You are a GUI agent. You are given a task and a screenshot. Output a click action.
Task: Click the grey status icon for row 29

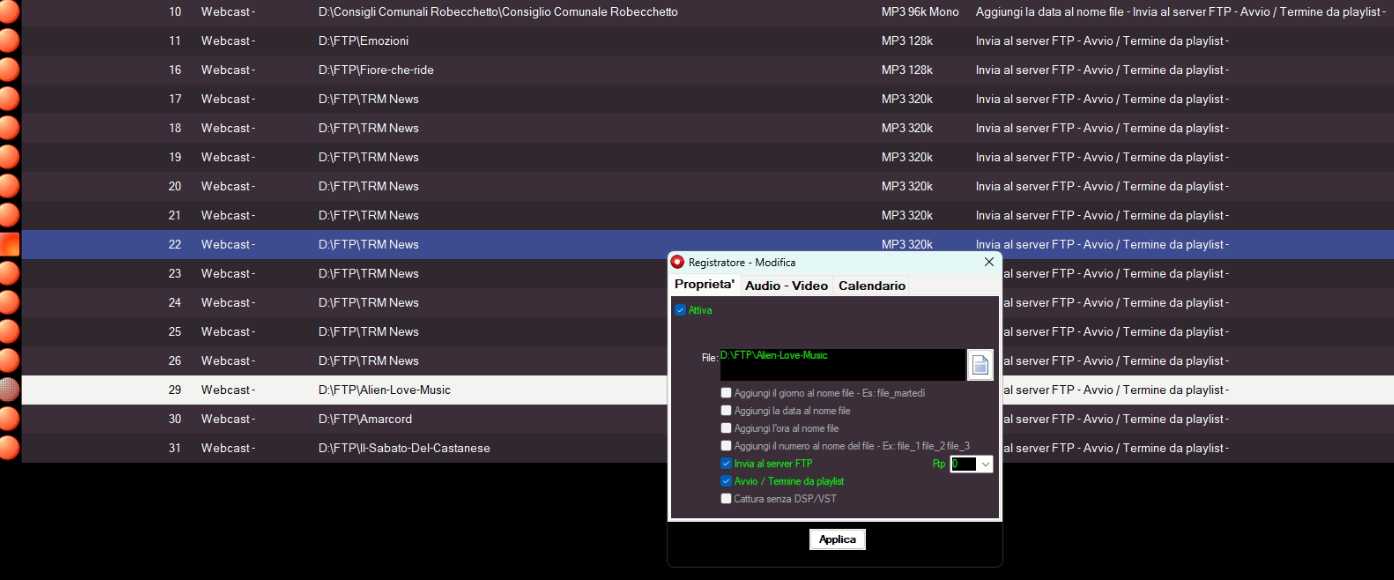[7, 390]
